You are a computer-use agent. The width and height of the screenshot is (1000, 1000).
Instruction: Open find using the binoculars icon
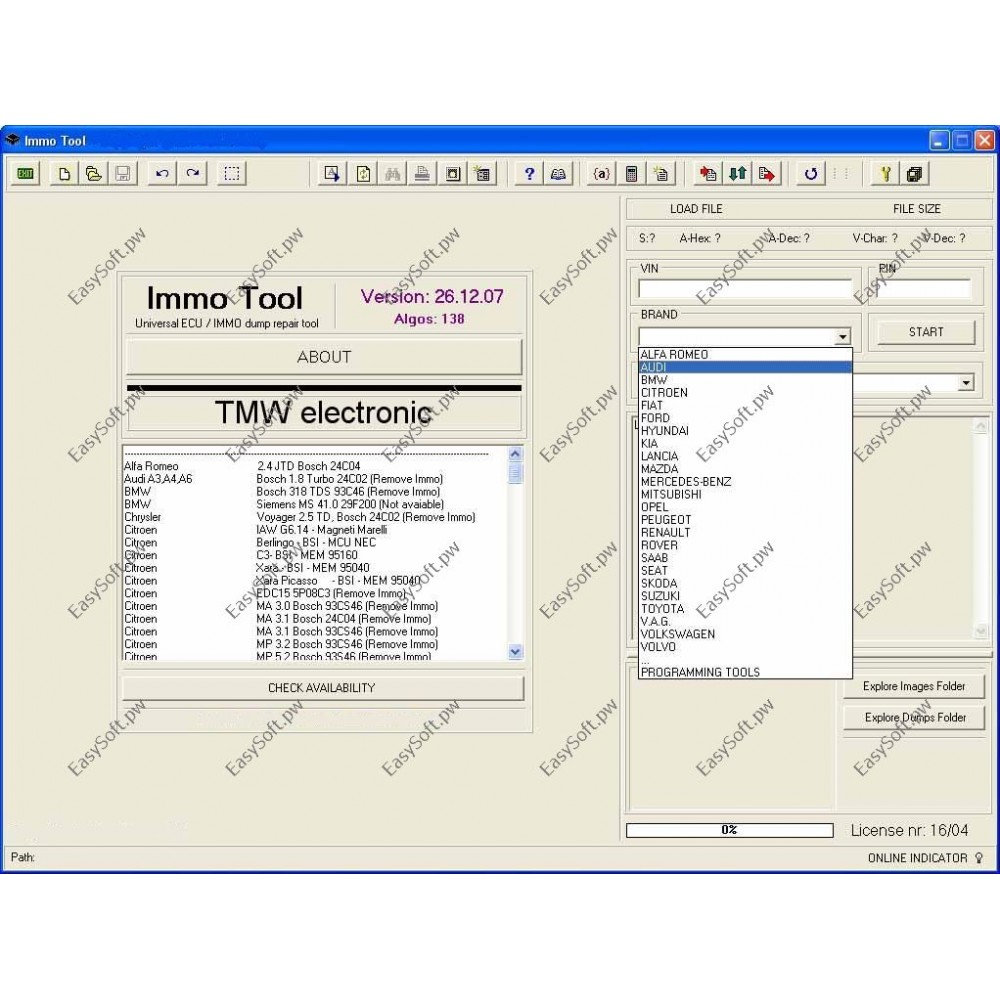point(392,173)
